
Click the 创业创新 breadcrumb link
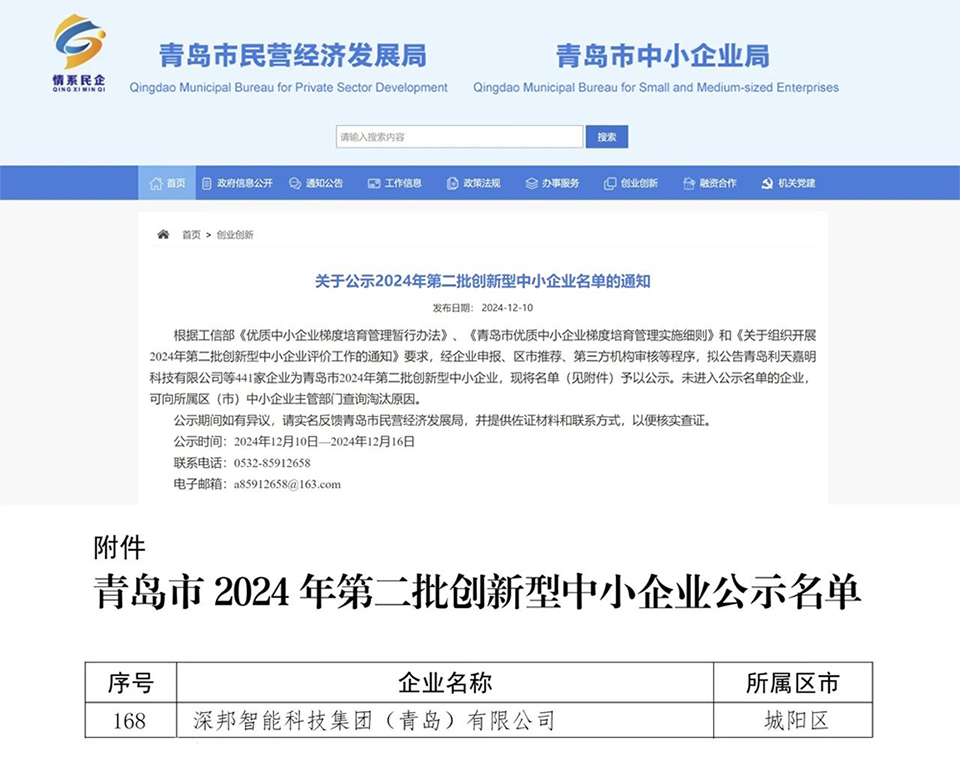pyautogui.click(x=235, y=235)
